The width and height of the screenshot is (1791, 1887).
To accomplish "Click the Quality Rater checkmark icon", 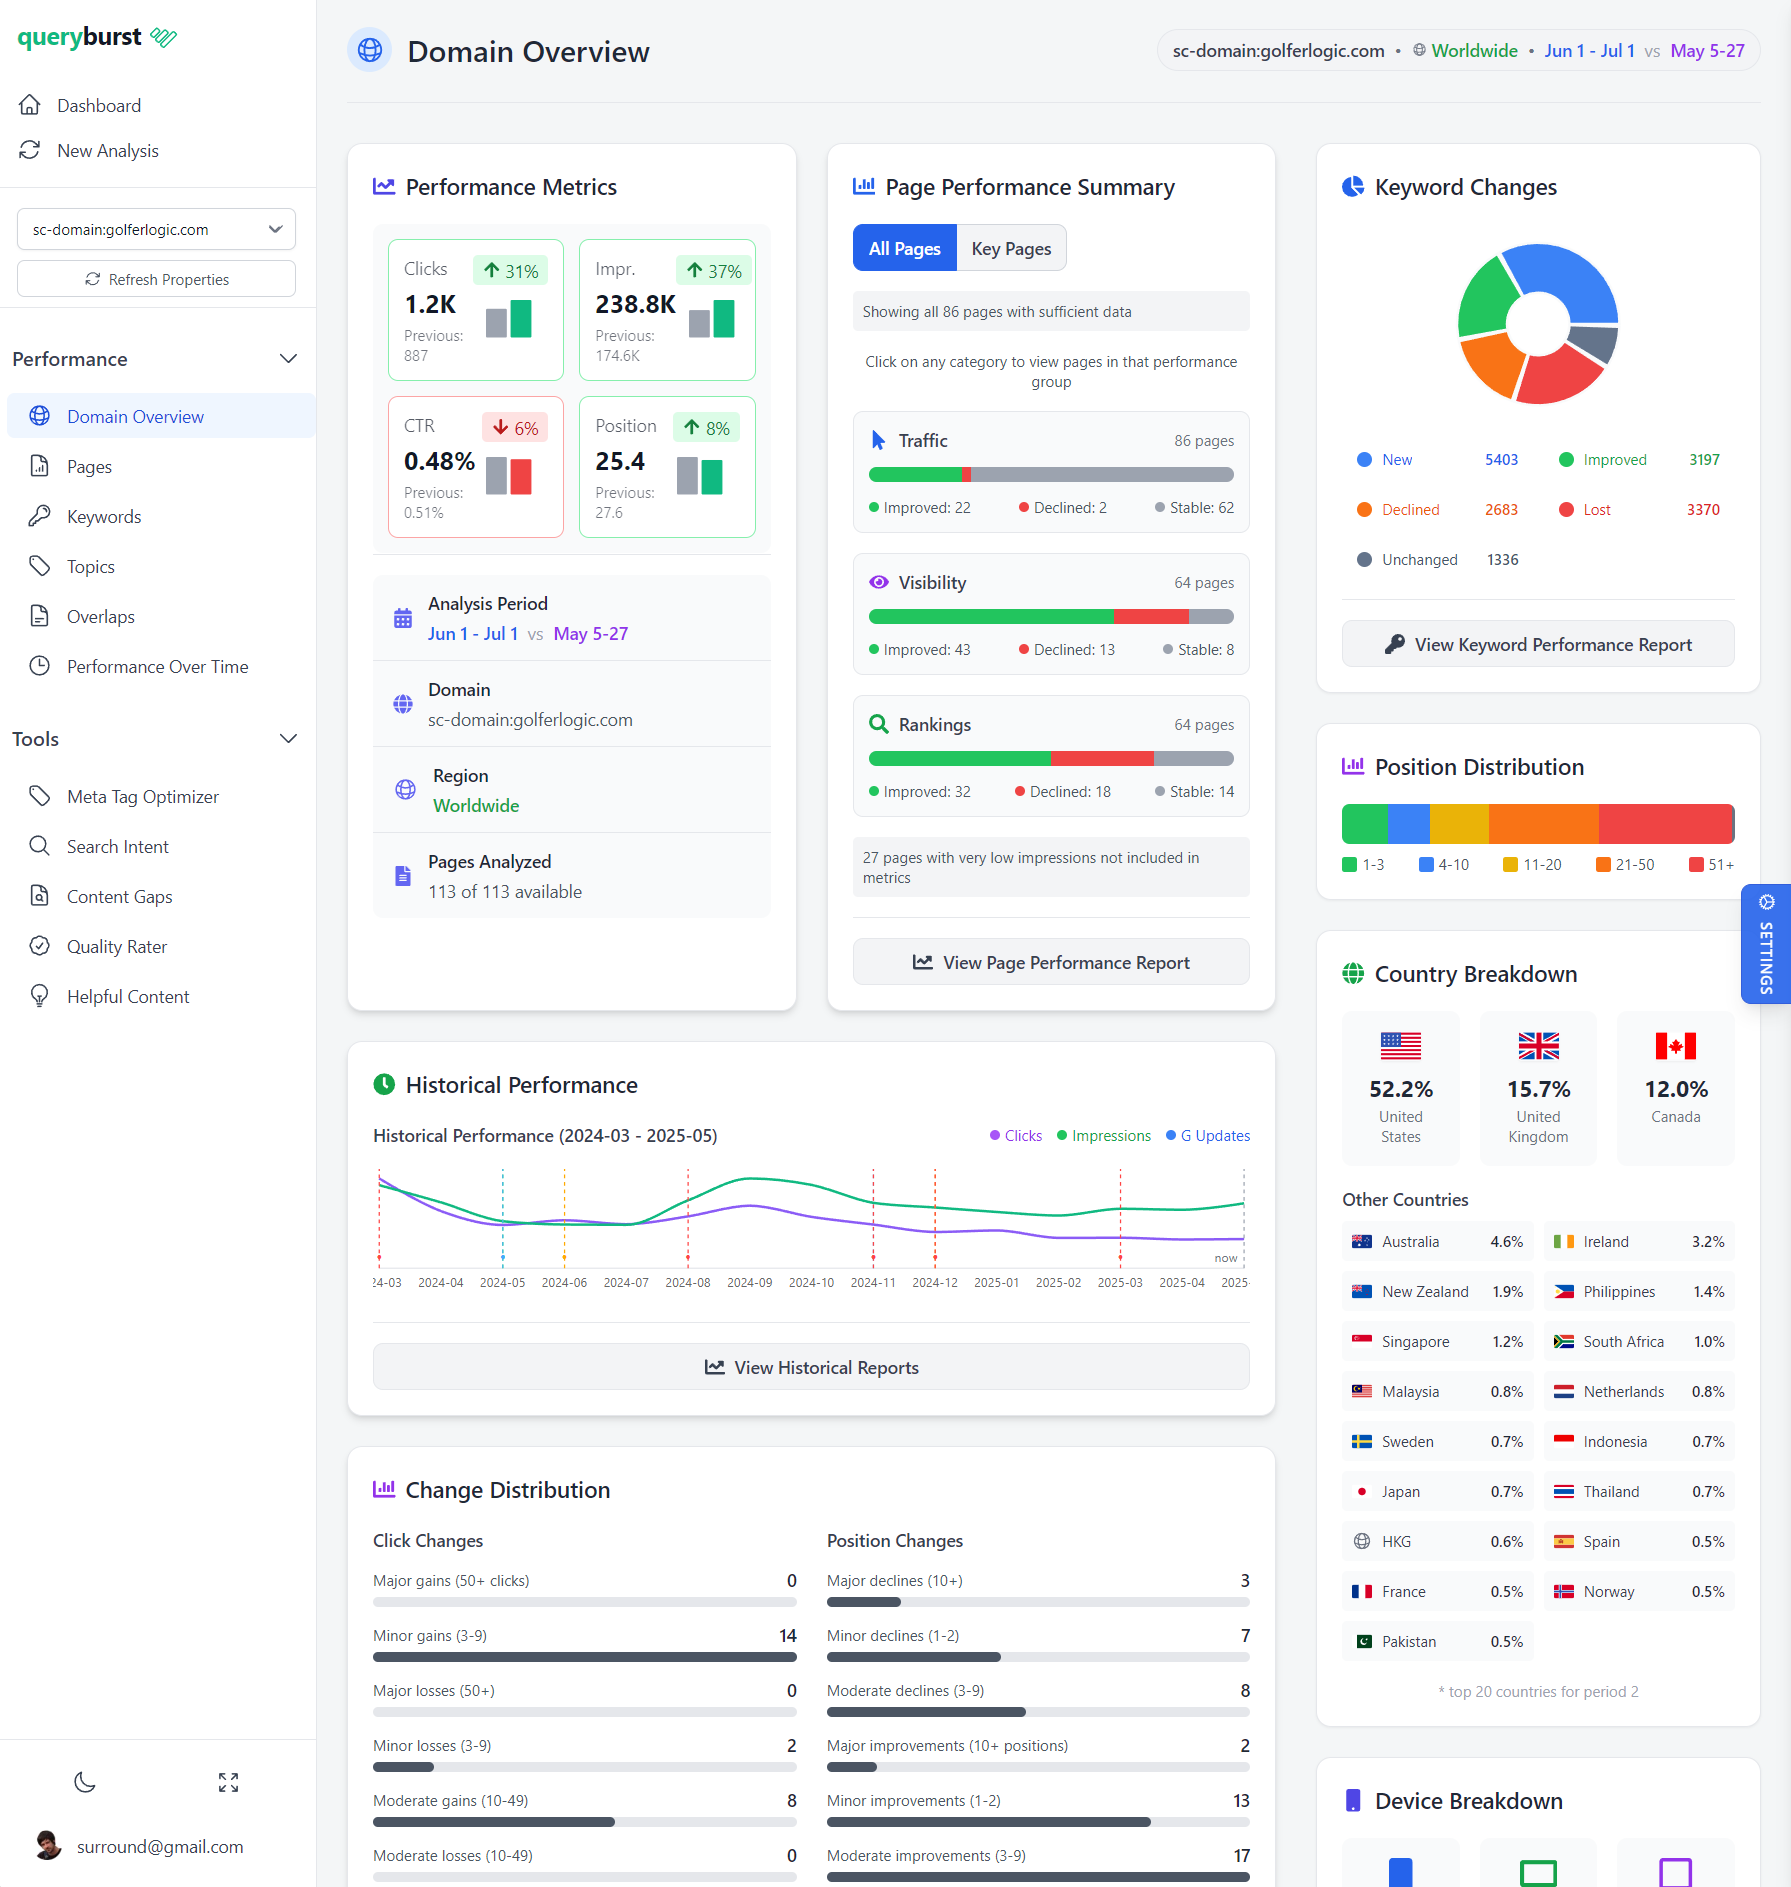I will point(40,946).
